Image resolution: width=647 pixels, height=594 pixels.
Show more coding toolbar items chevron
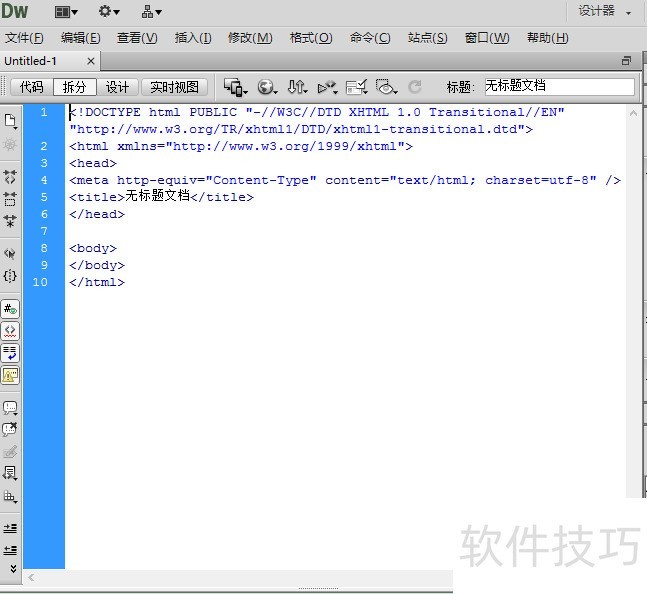pyautogui.click(x=13, y=569)
